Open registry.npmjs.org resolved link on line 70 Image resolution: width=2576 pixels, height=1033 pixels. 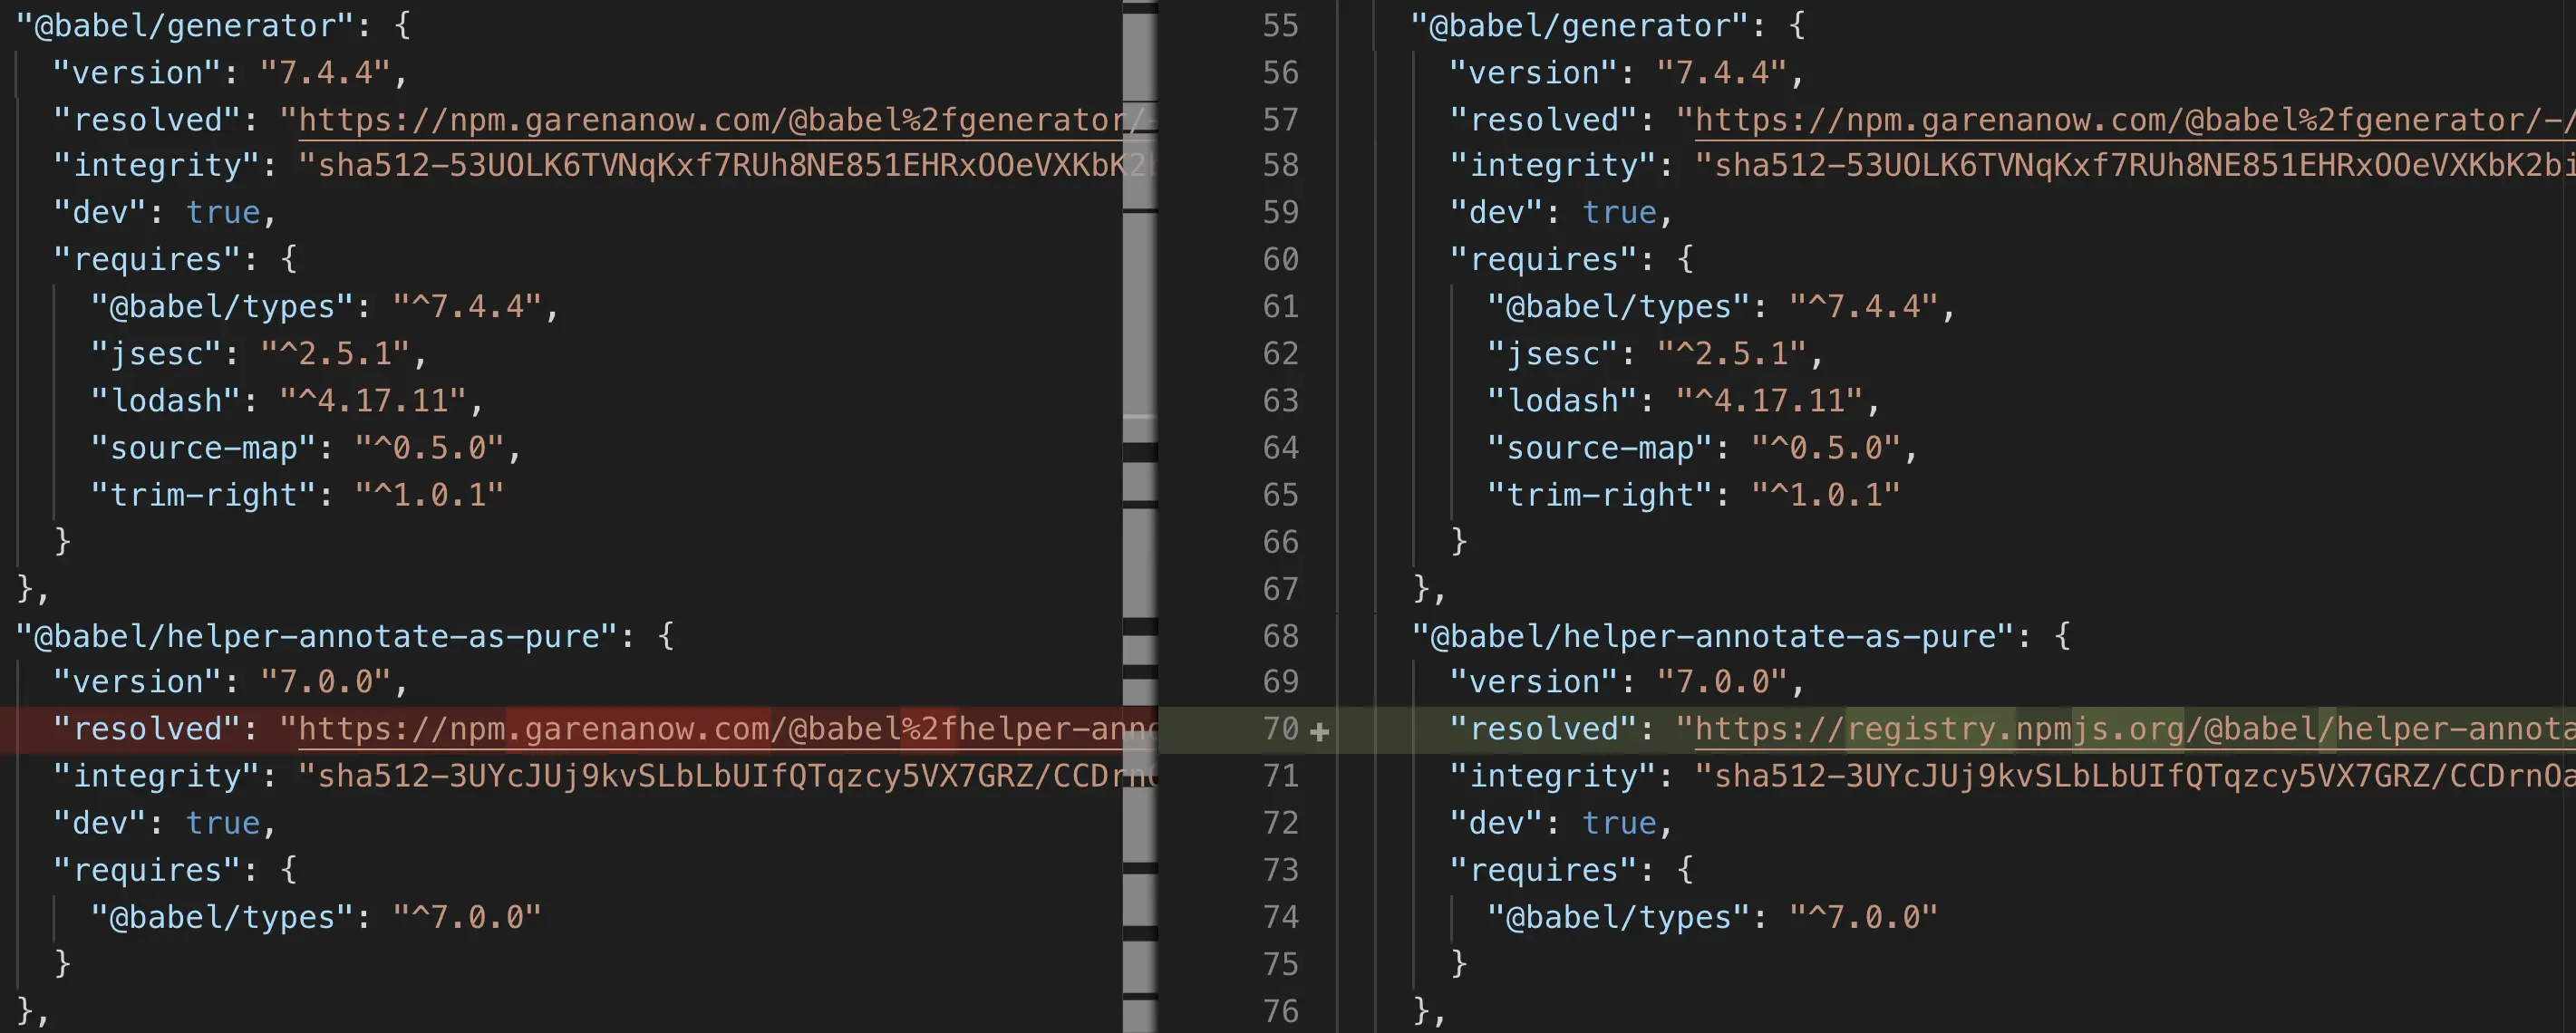(2135, 729)
